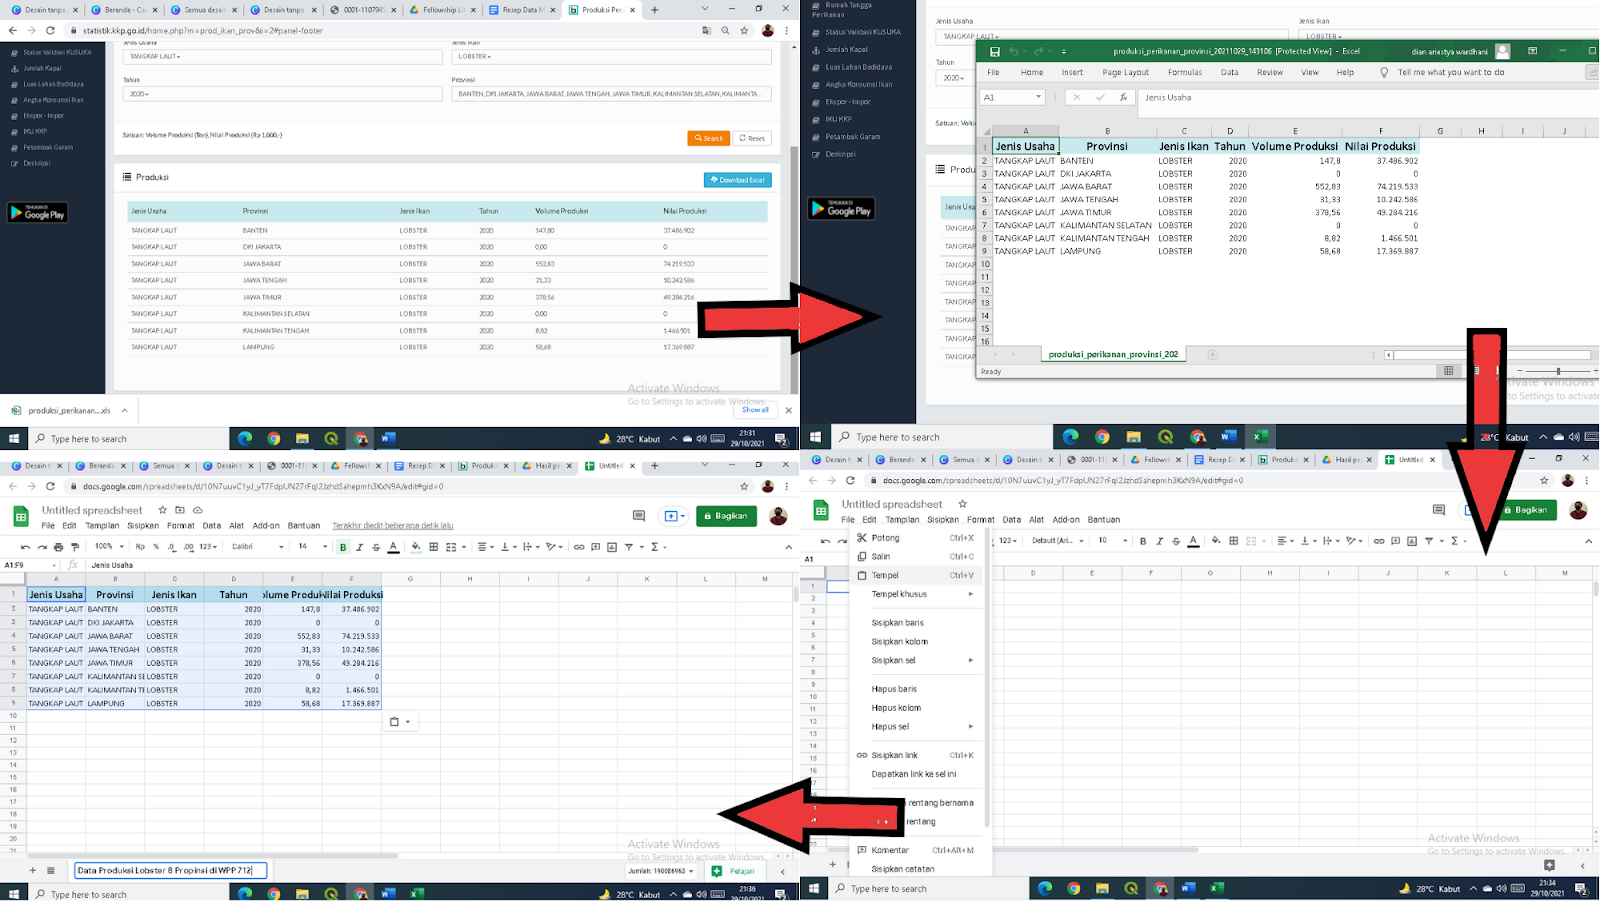
Task: Click the Print icon in the Sheets toolbar
Action: coord(58,547)
